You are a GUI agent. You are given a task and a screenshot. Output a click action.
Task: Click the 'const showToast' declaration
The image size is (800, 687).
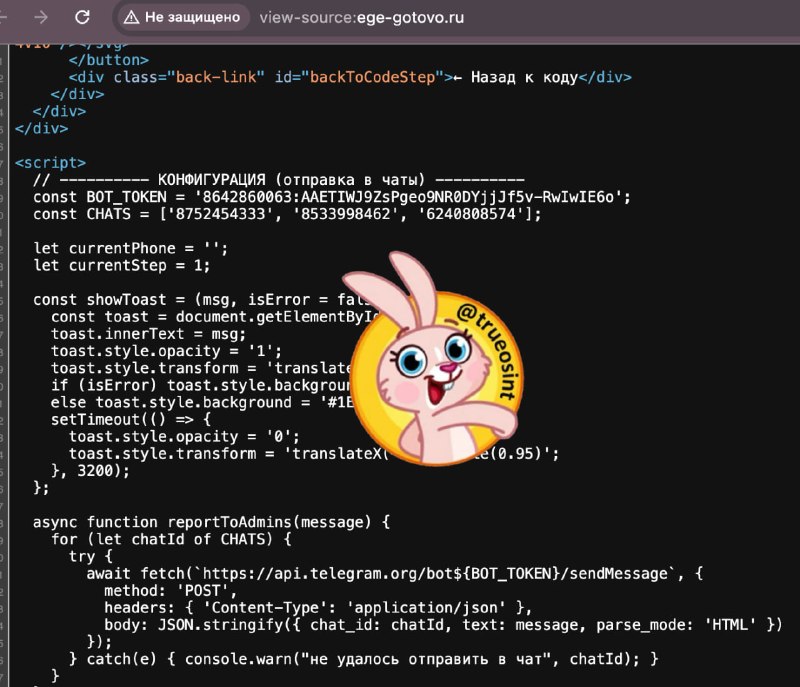point(202,299)
